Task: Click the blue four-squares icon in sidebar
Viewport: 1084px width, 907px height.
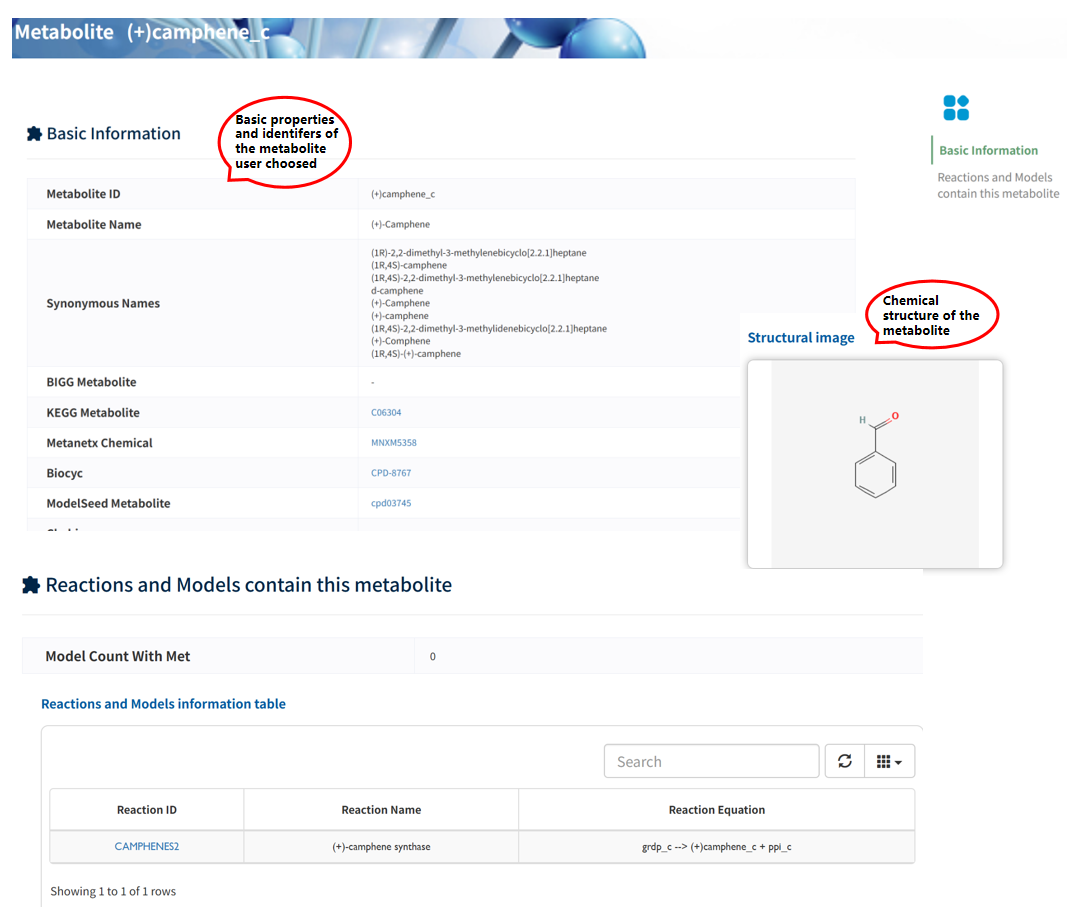Action: click(x=956, y=108)
